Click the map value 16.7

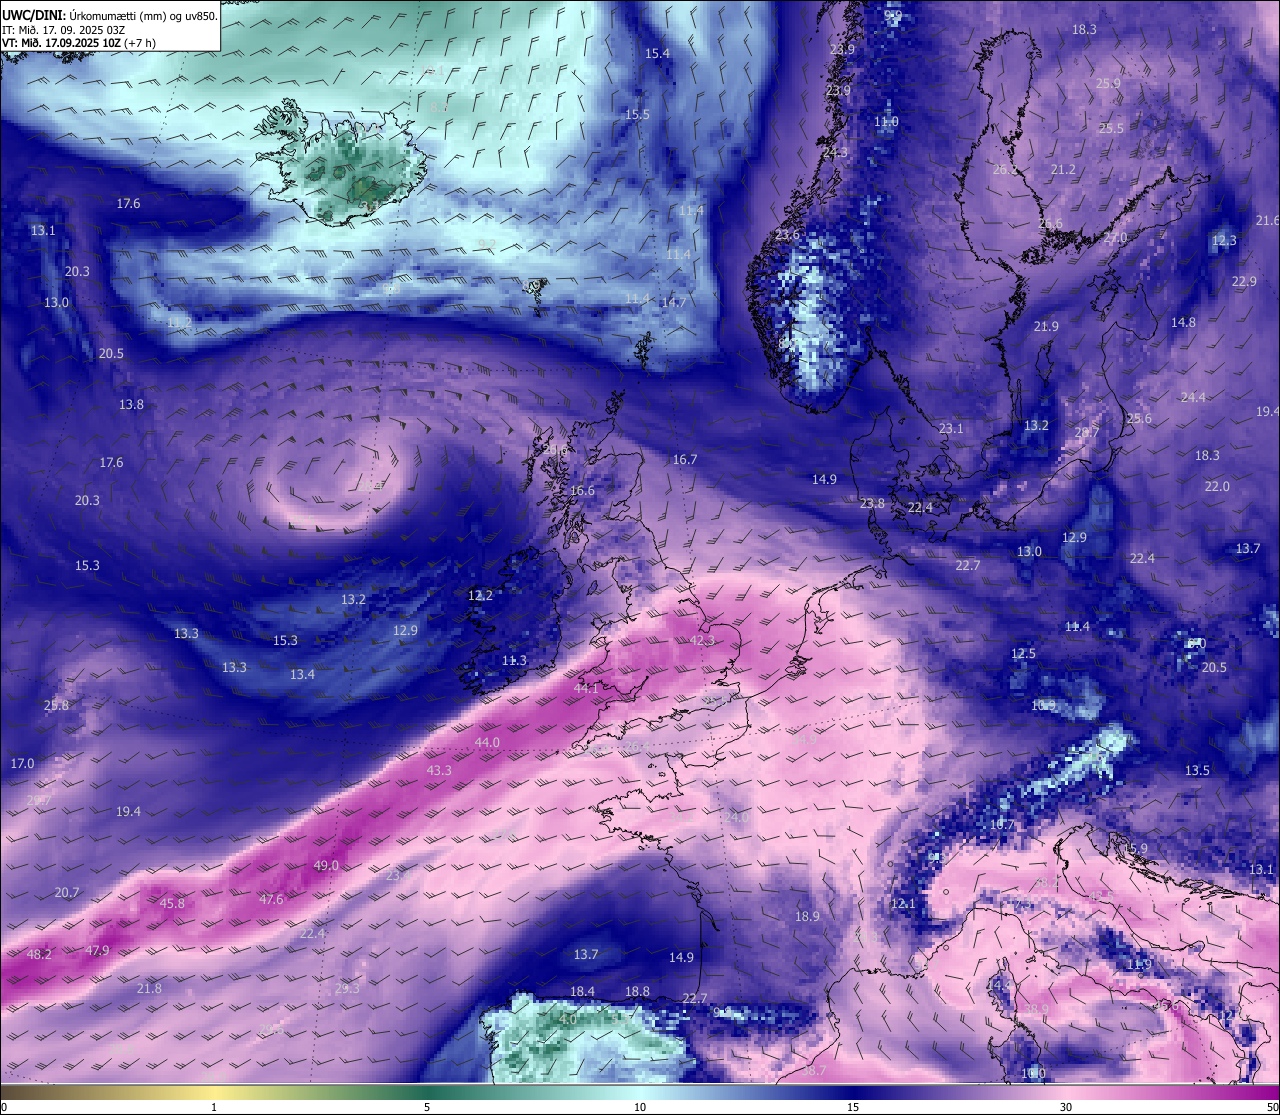click(684, 459)
